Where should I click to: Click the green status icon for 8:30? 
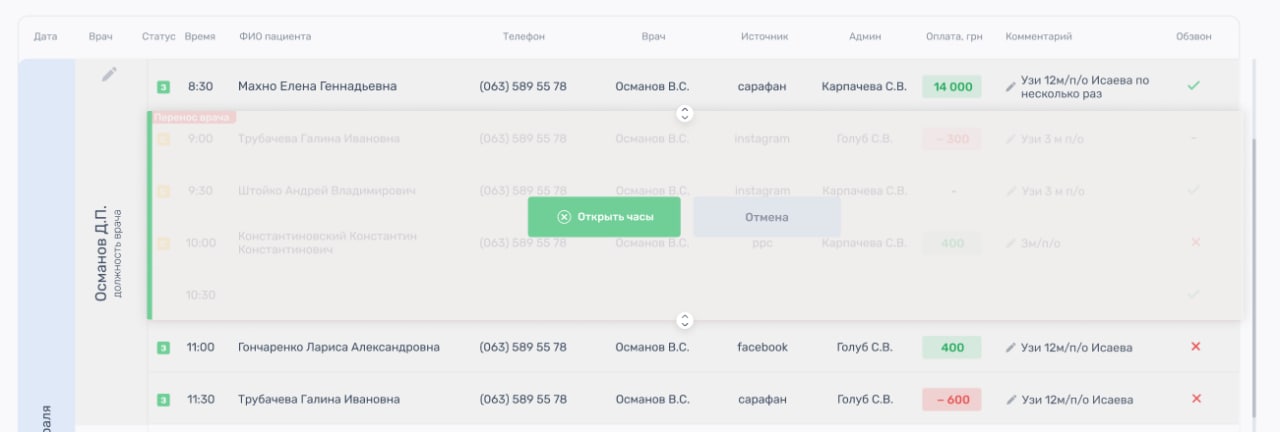(163, 87)
